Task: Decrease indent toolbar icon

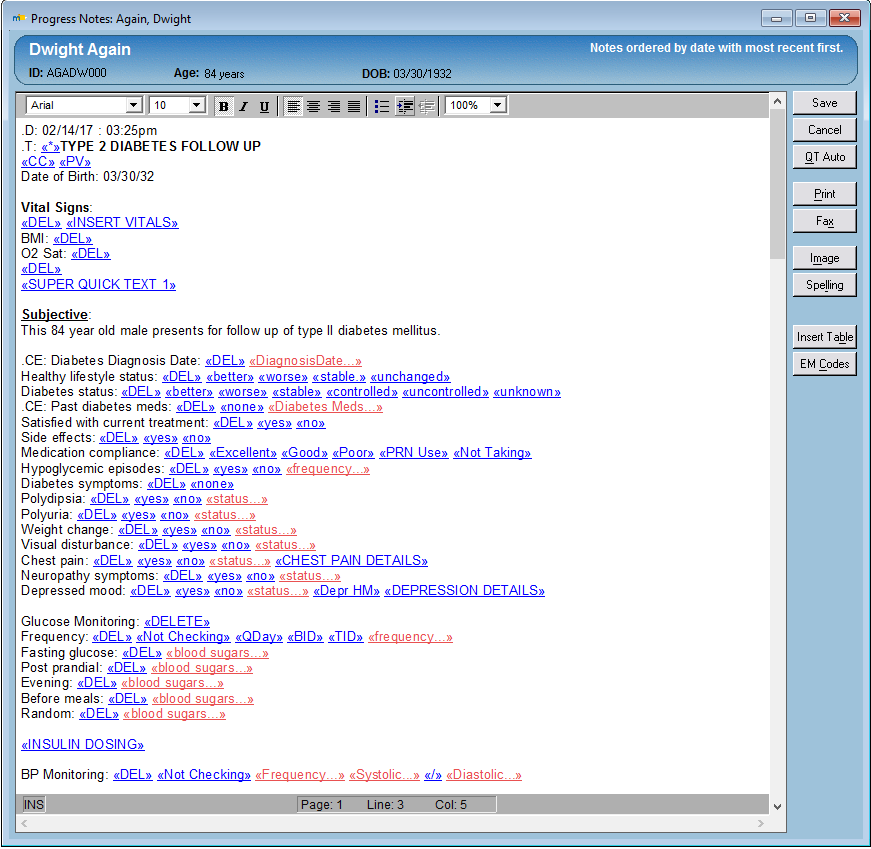Action: [426, 106]
